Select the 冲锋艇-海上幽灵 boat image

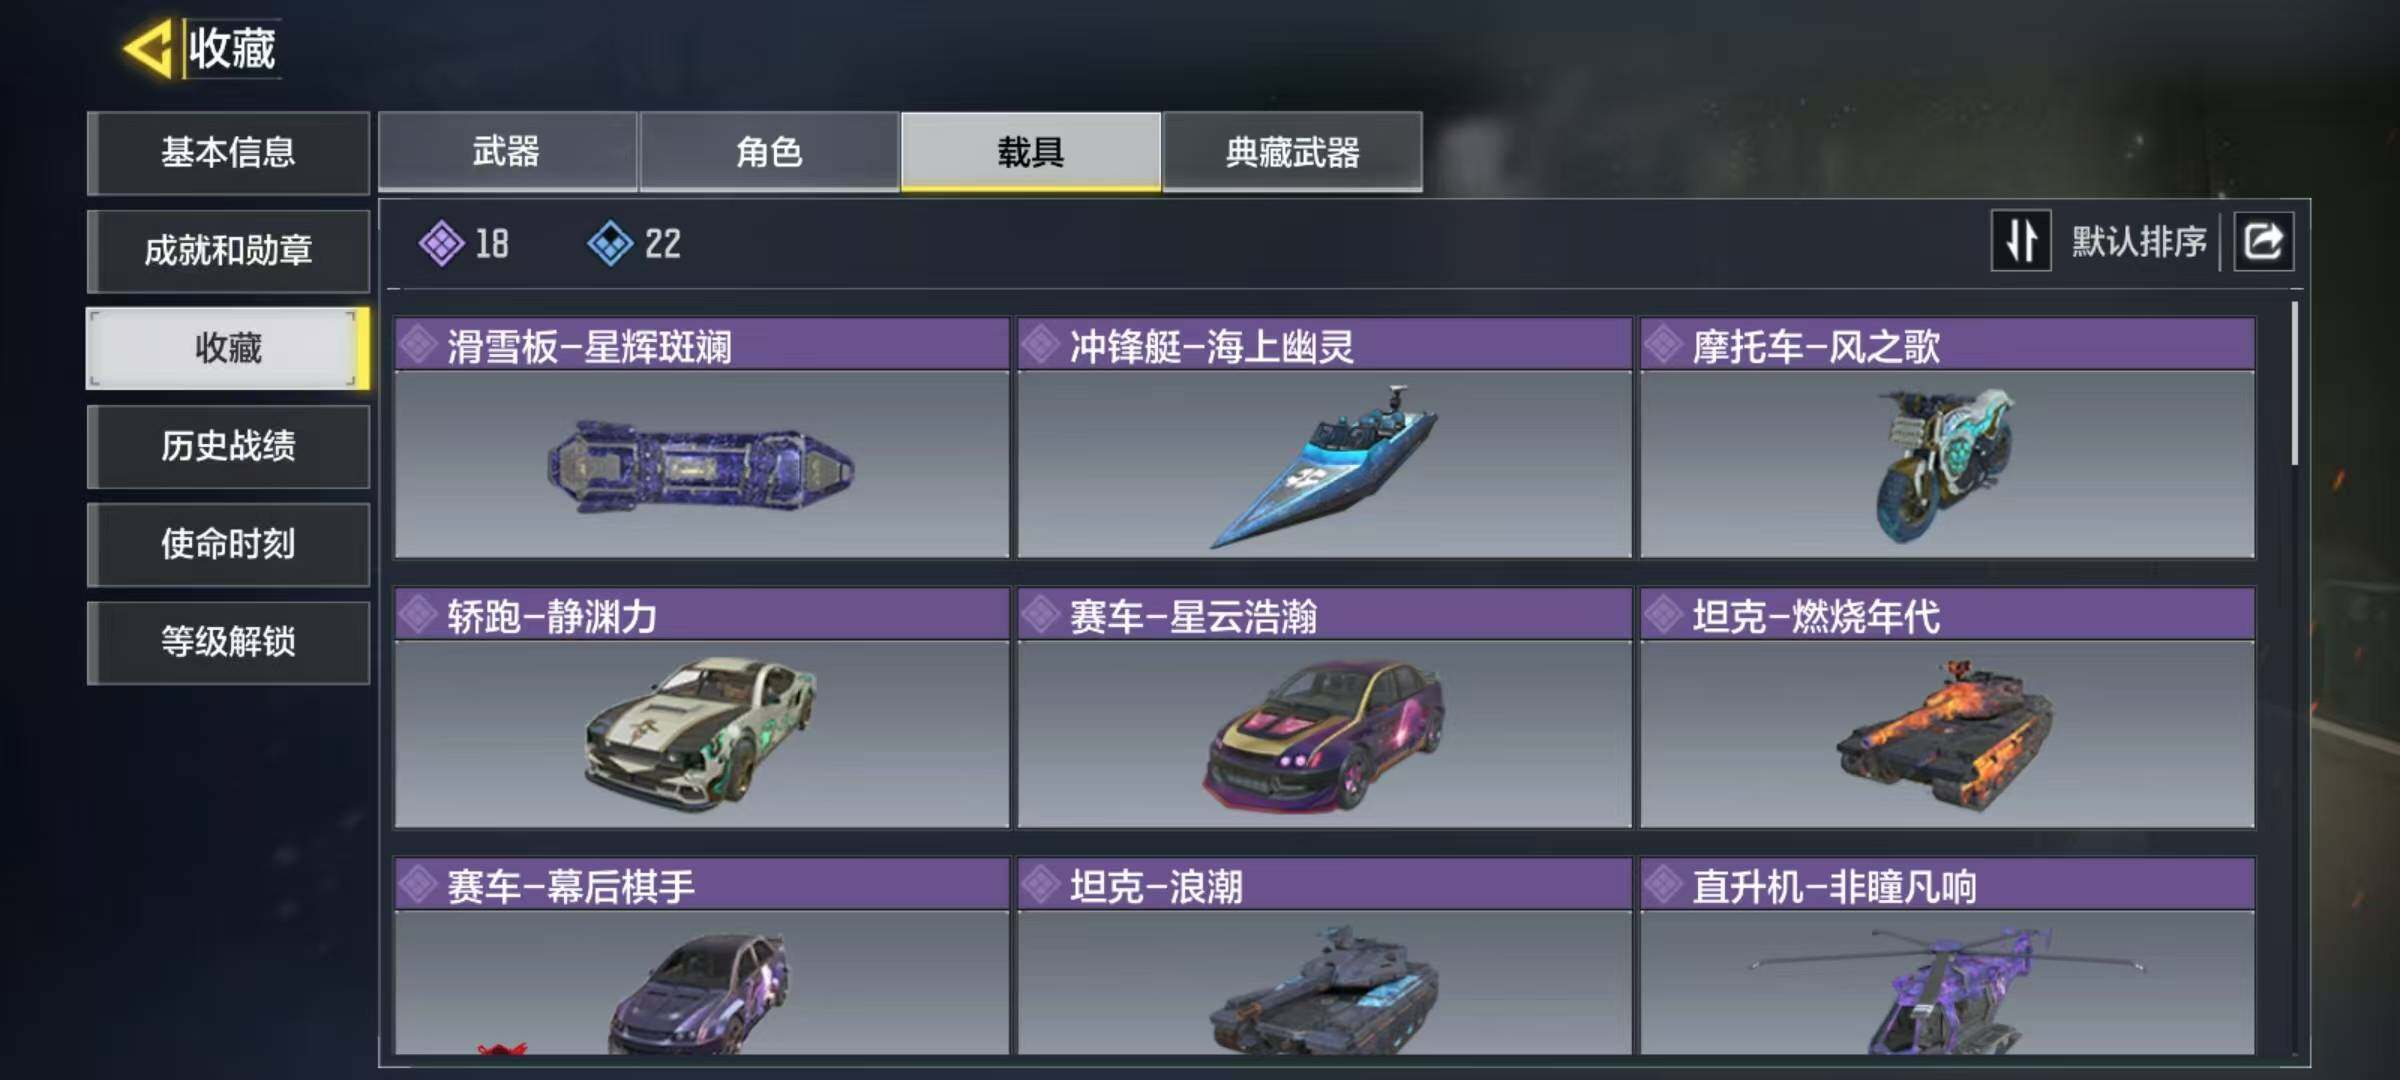(x=1324, y=465)
